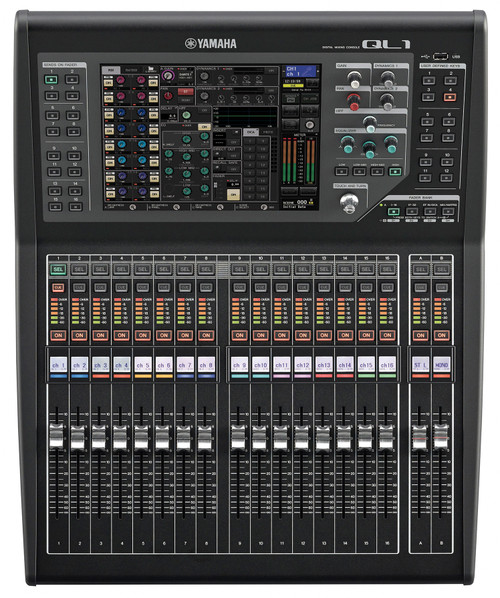Click the fader cap of master strip B

coord(441,436)
